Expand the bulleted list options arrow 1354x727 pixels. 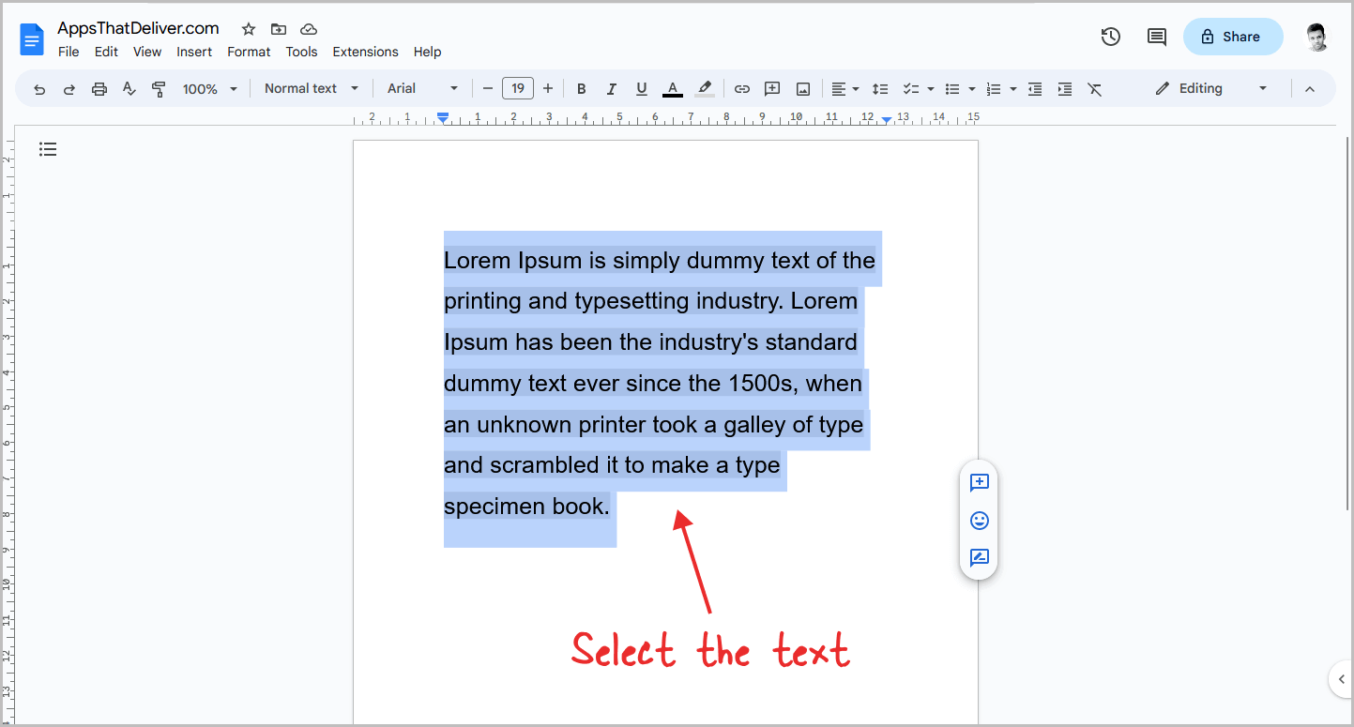972,89
